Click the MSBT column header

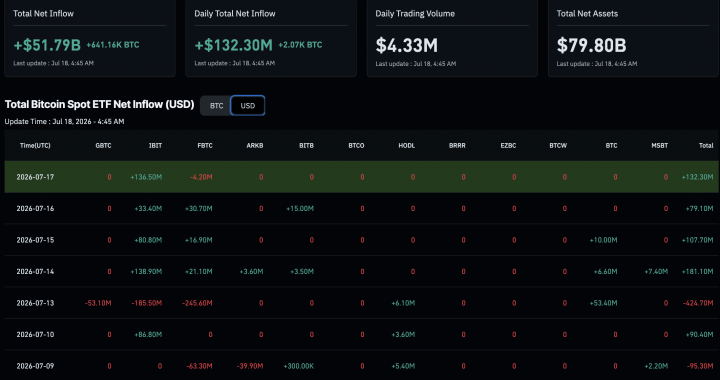tap(659, 145)
